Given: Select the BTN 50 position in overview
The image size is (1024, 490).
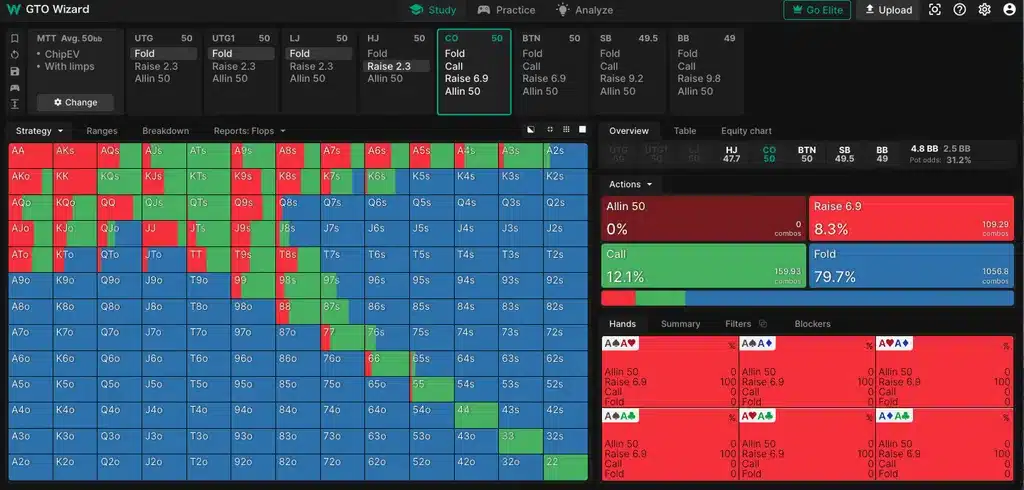Looking at the screenshot, I should click(807, 154).
